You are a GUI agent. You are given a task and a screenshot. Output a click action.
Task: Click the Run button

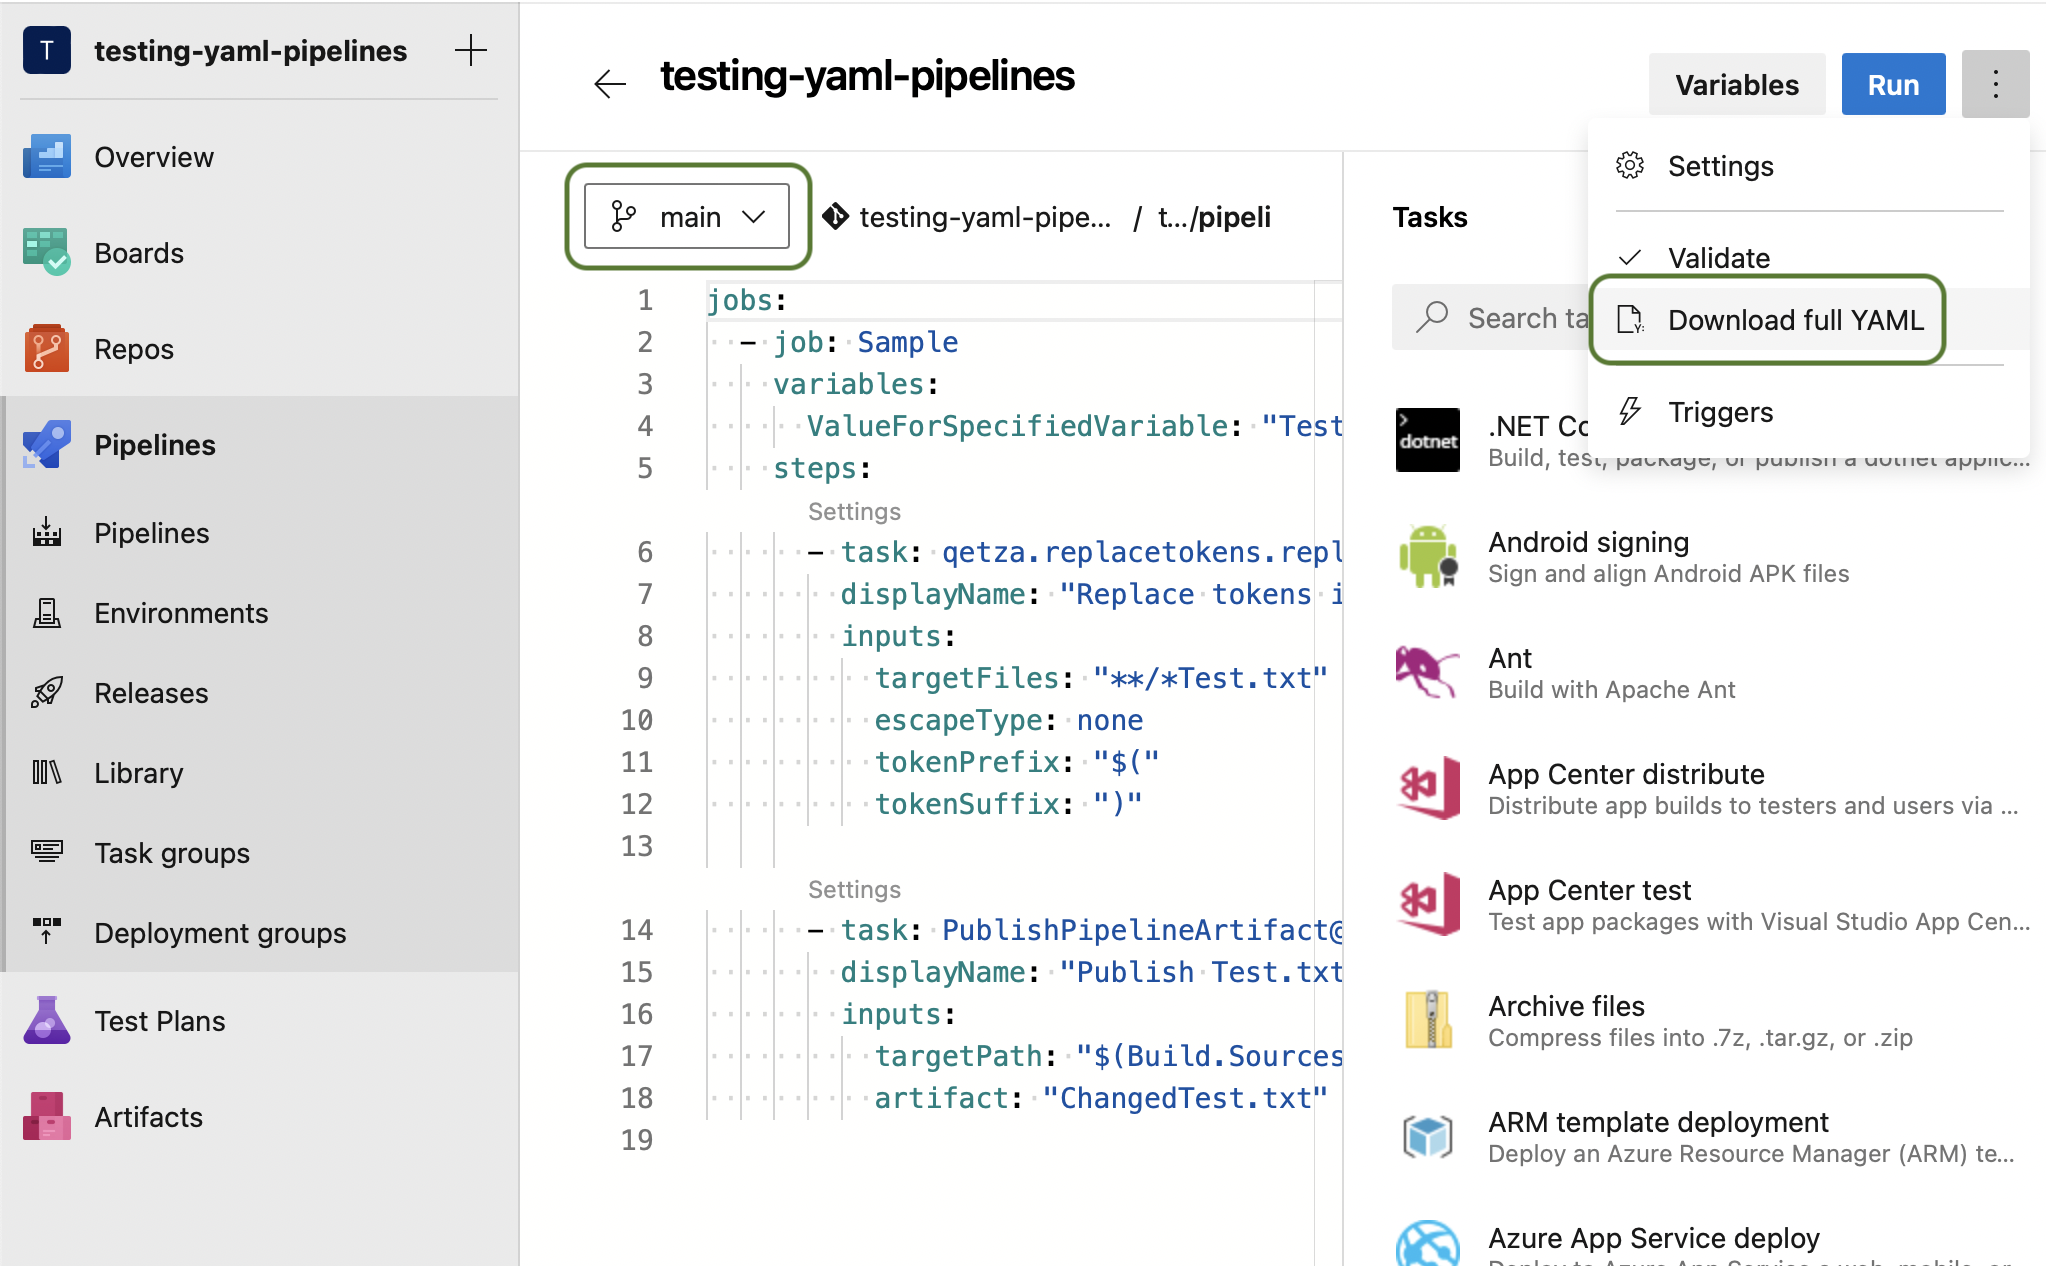[x=1892, y=85]
